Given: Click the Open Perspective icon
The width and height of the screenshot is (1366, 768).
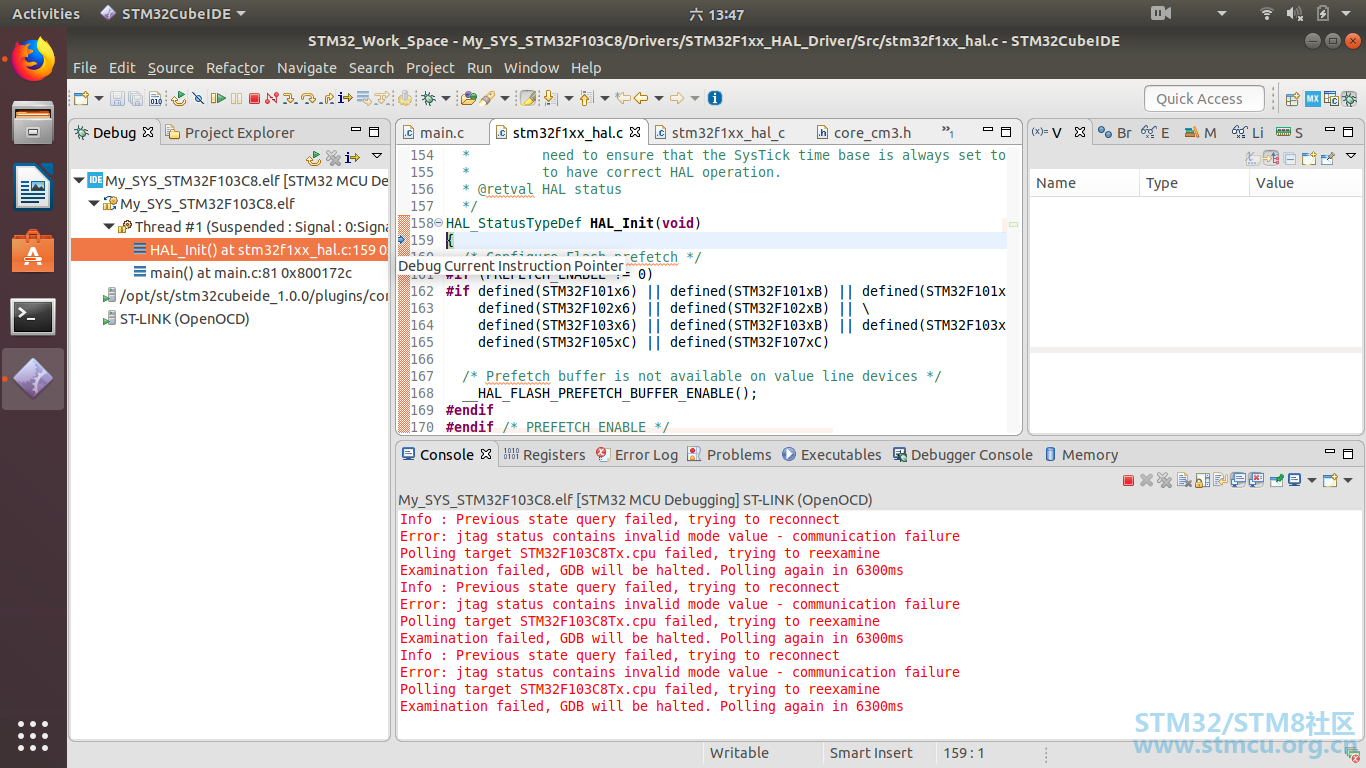Looking at the screenshot, I should [1293, 98].
